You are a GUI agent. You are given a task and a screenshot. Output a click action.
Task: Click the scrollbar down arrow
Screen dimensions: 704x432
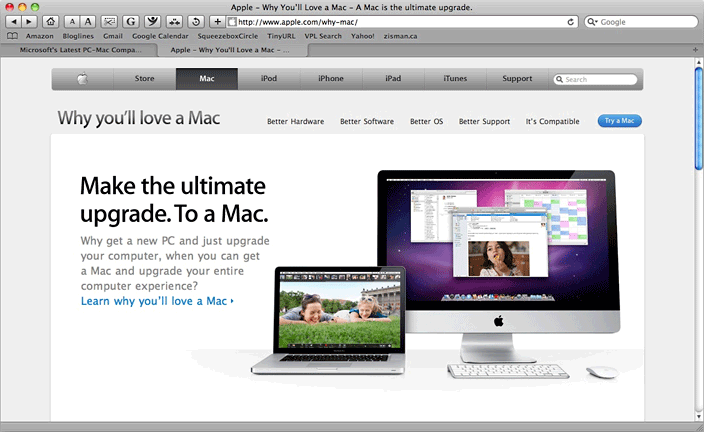pyautogui.click(x=699, y=416)
